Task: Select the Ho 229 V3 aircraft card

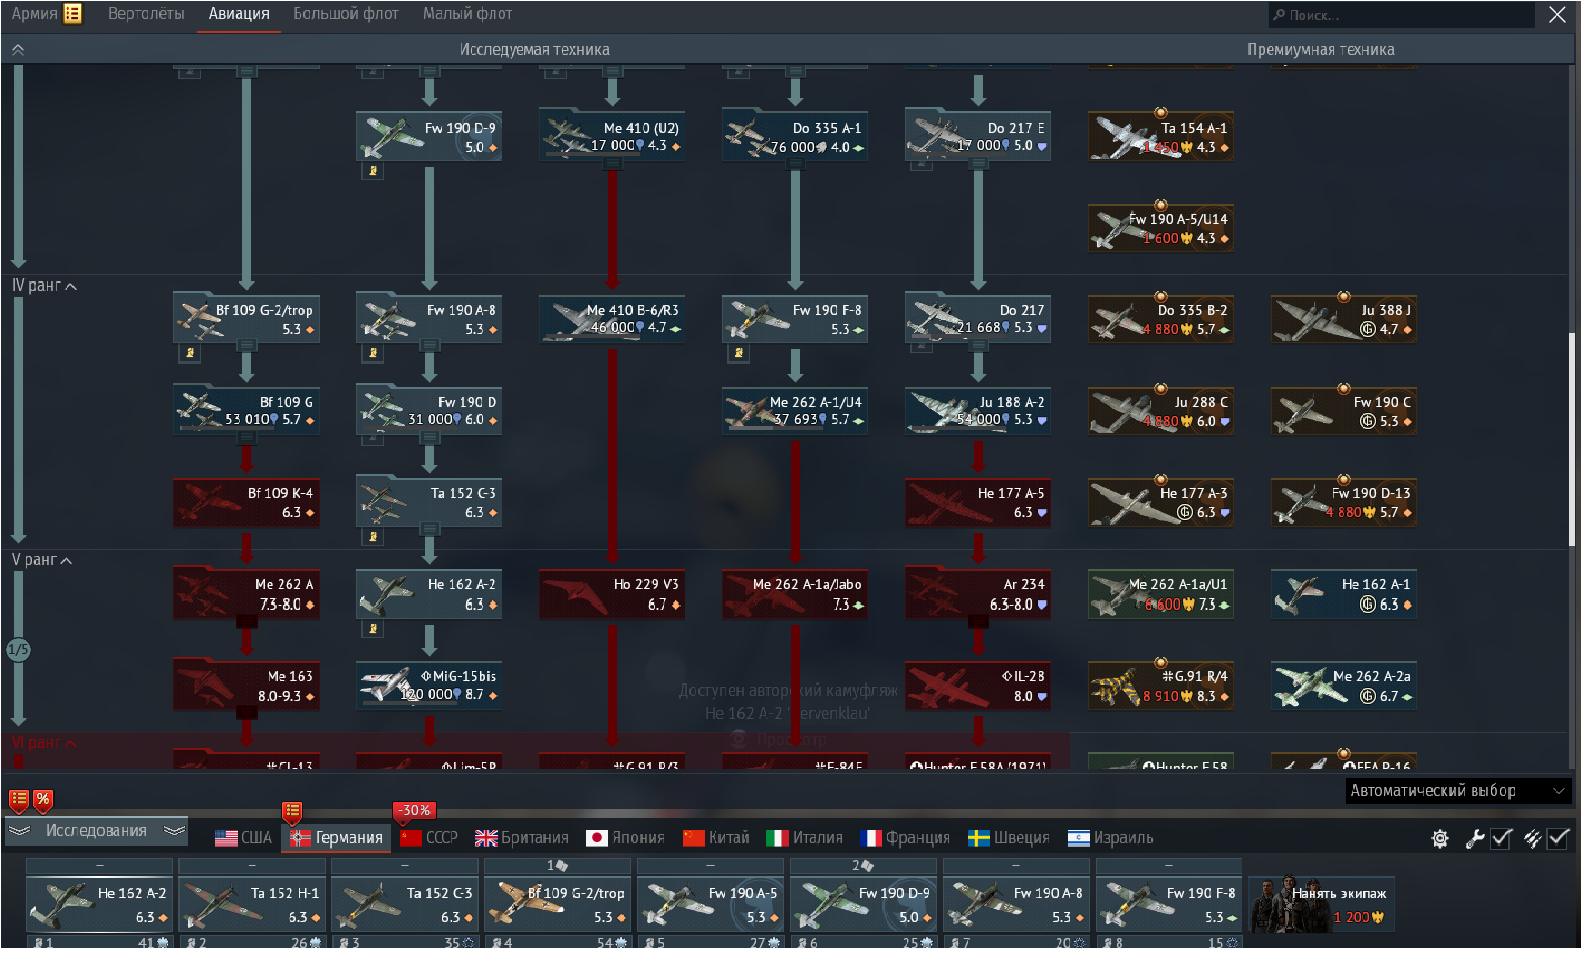Action: [x=612, y=594]
